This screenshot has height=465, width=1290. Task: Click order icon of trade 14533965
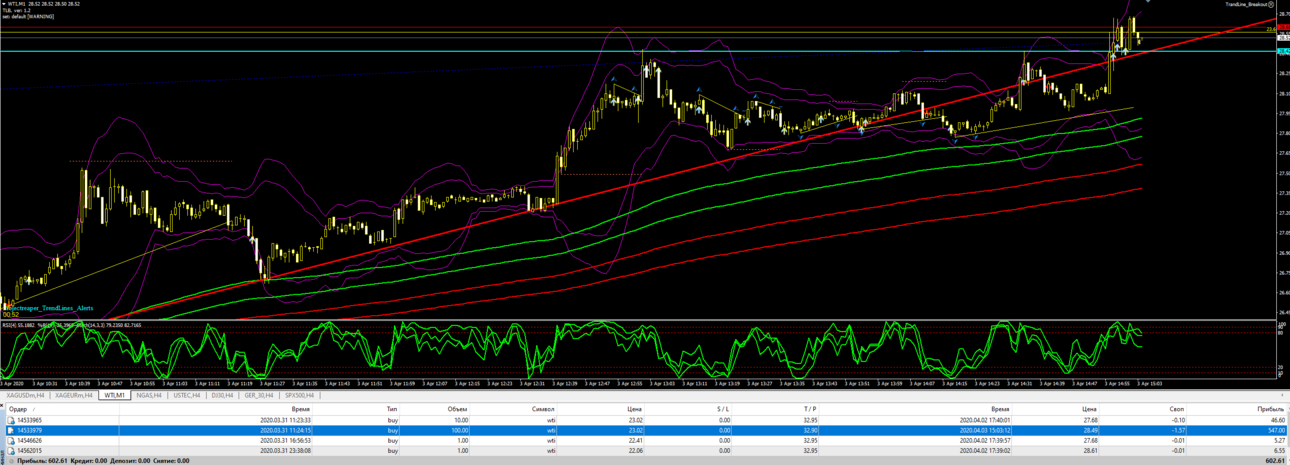point(11,421)
